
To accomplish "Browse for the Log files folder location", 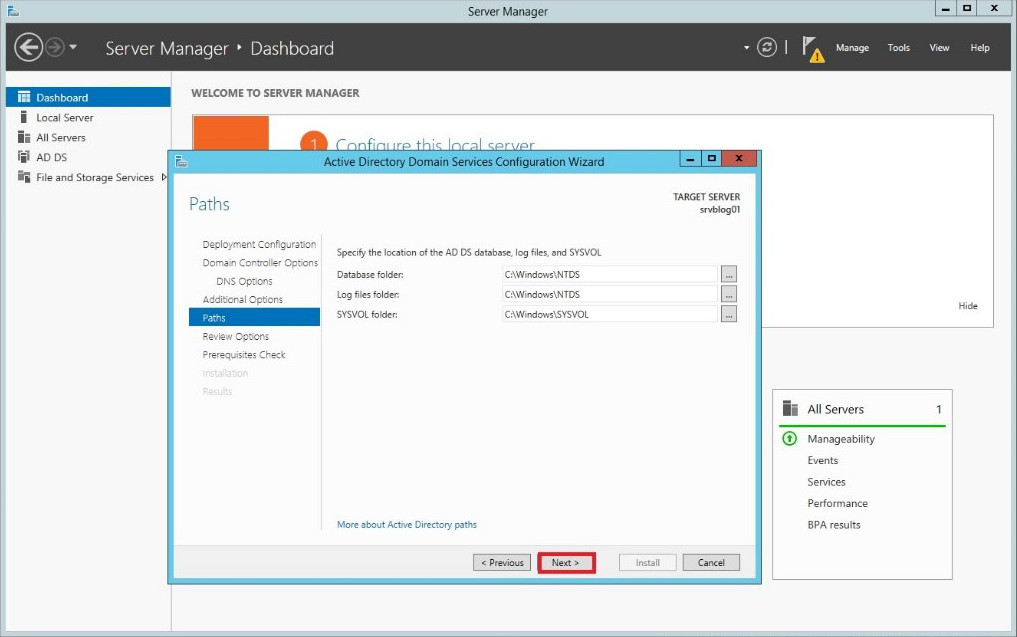I will (x=729, y=294).
